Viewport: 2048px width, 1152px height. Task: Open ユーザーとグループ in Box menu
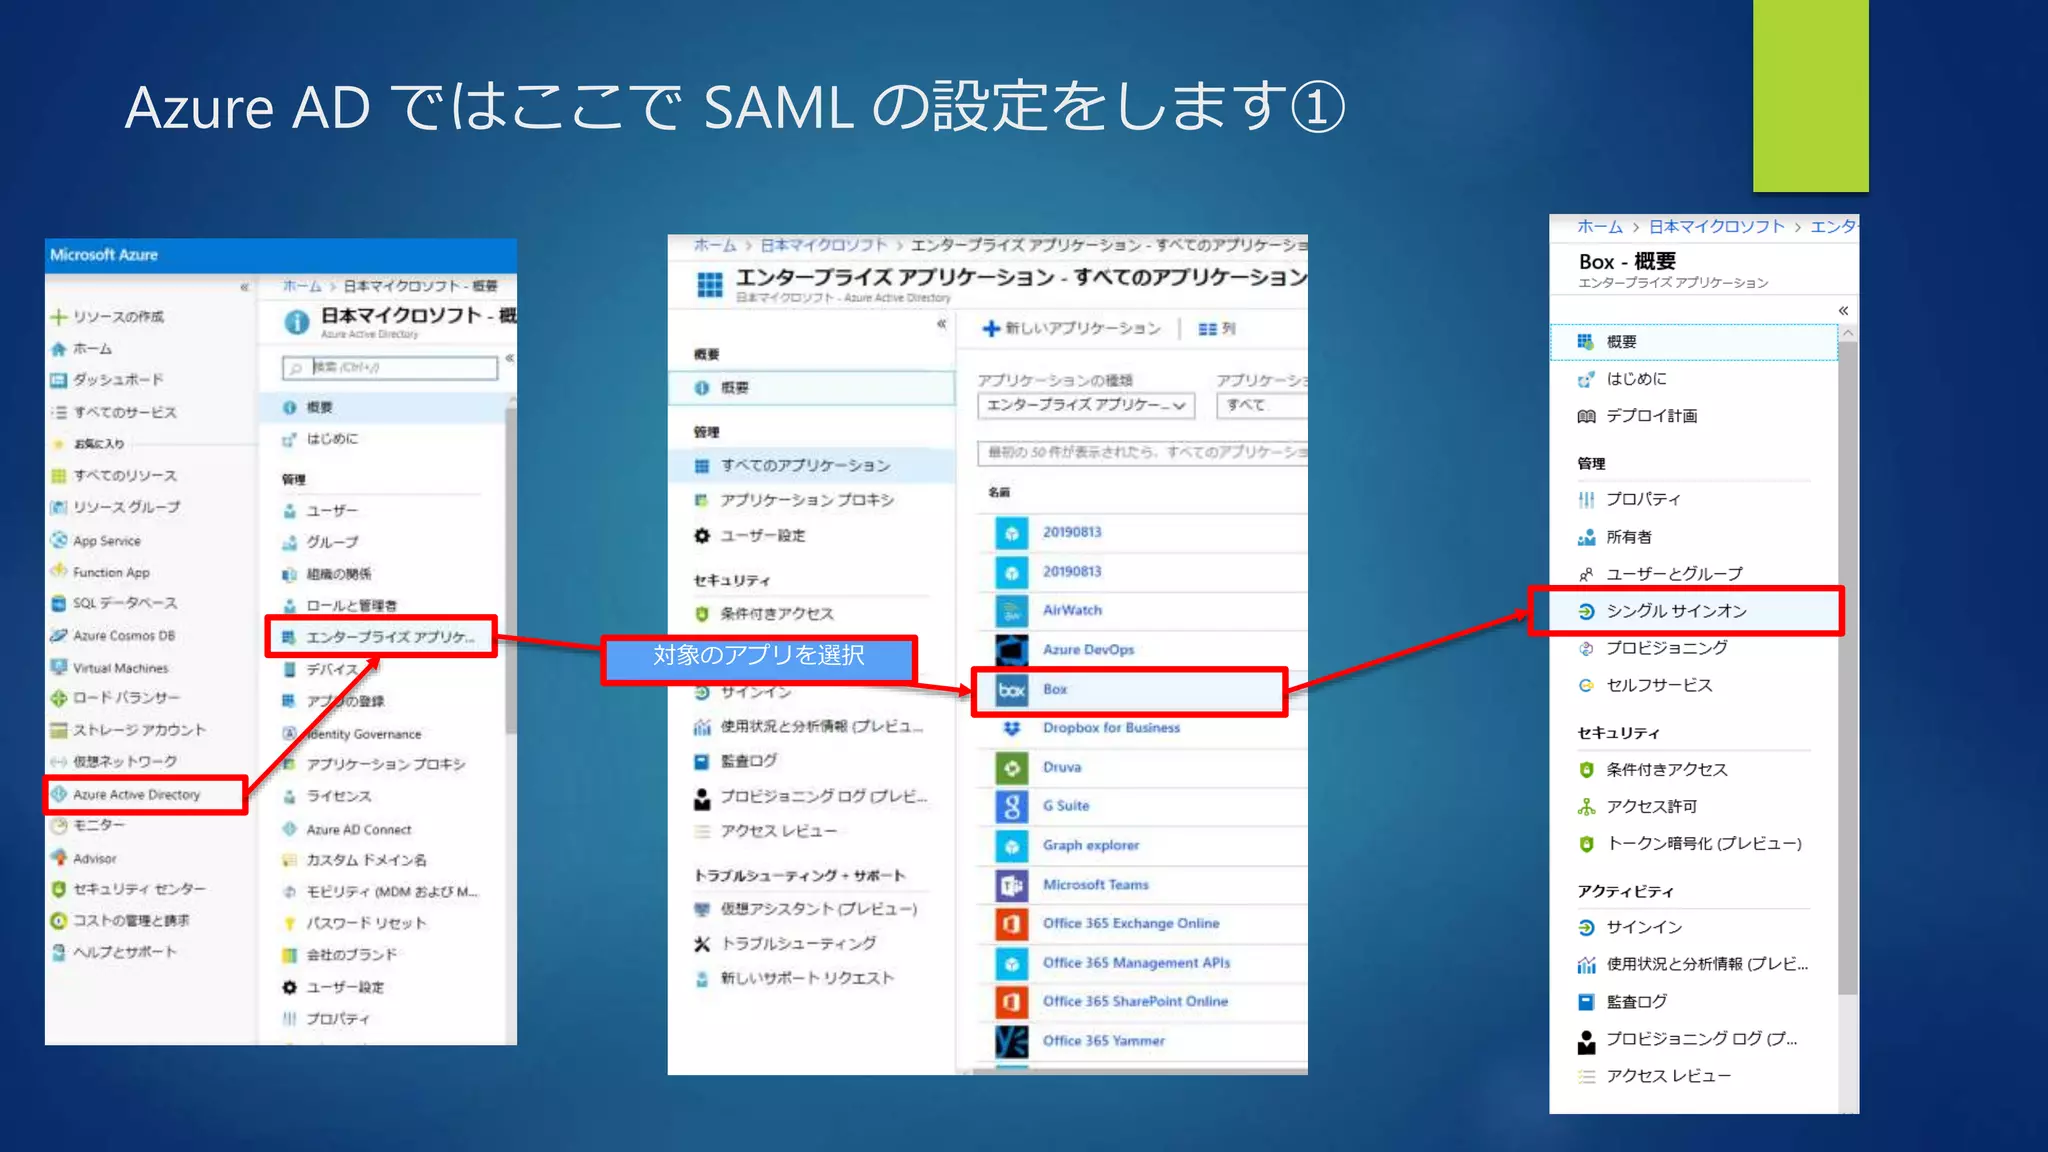click(x=1674, y=574)
